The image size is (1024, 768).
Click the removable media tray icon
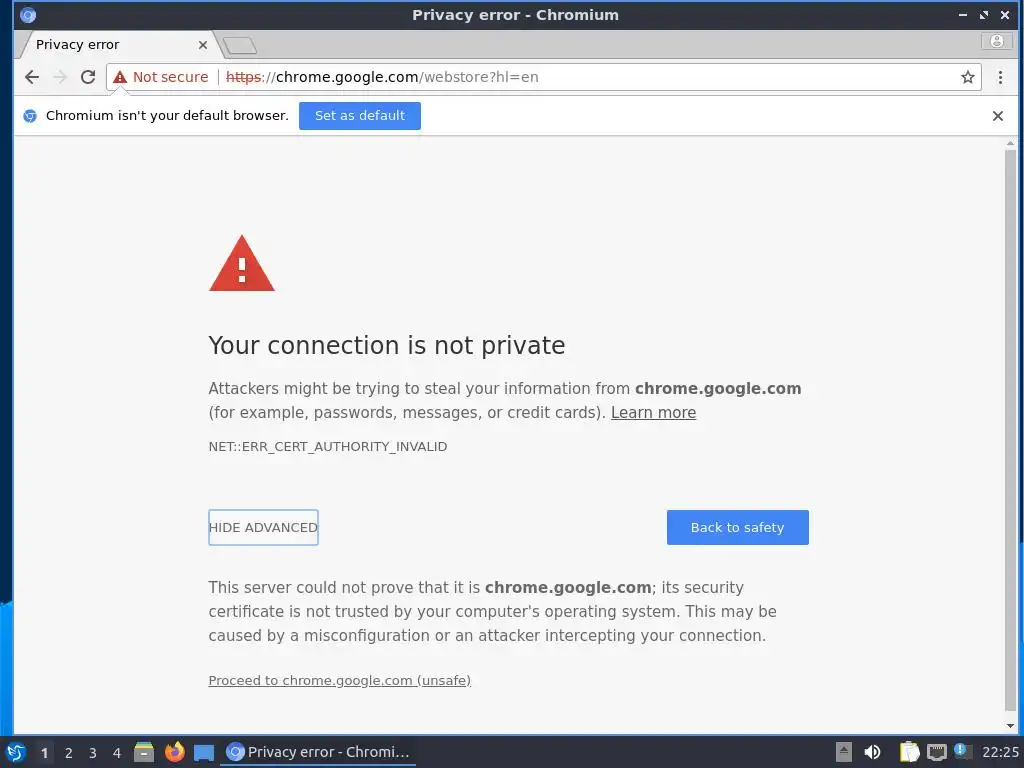pos(843,752)
